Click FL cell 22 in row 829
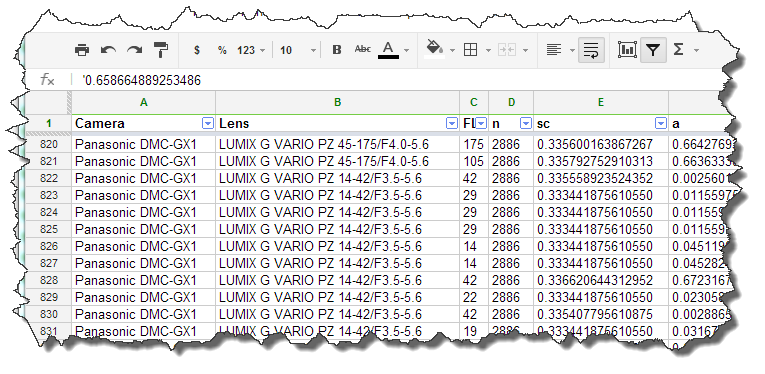 (474, 297)
